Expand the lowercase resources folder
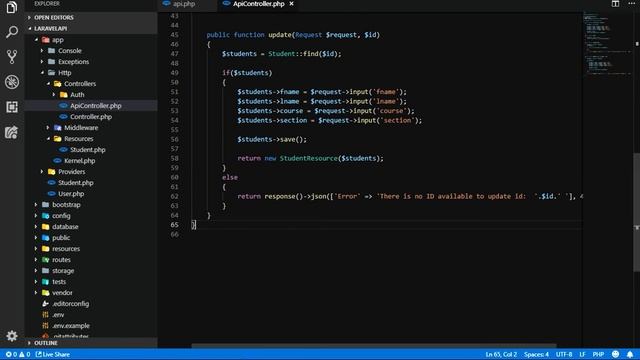 click(x=66, y=249)
